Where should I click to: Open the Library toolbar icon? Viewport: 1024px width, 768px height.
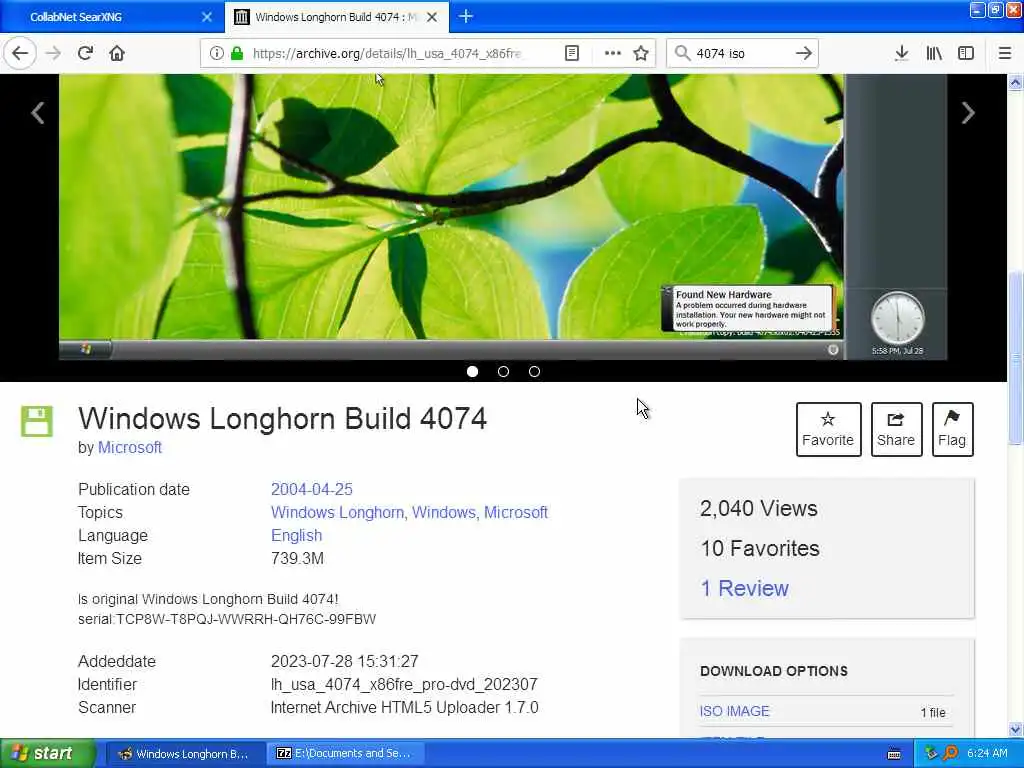pos(934,53)
